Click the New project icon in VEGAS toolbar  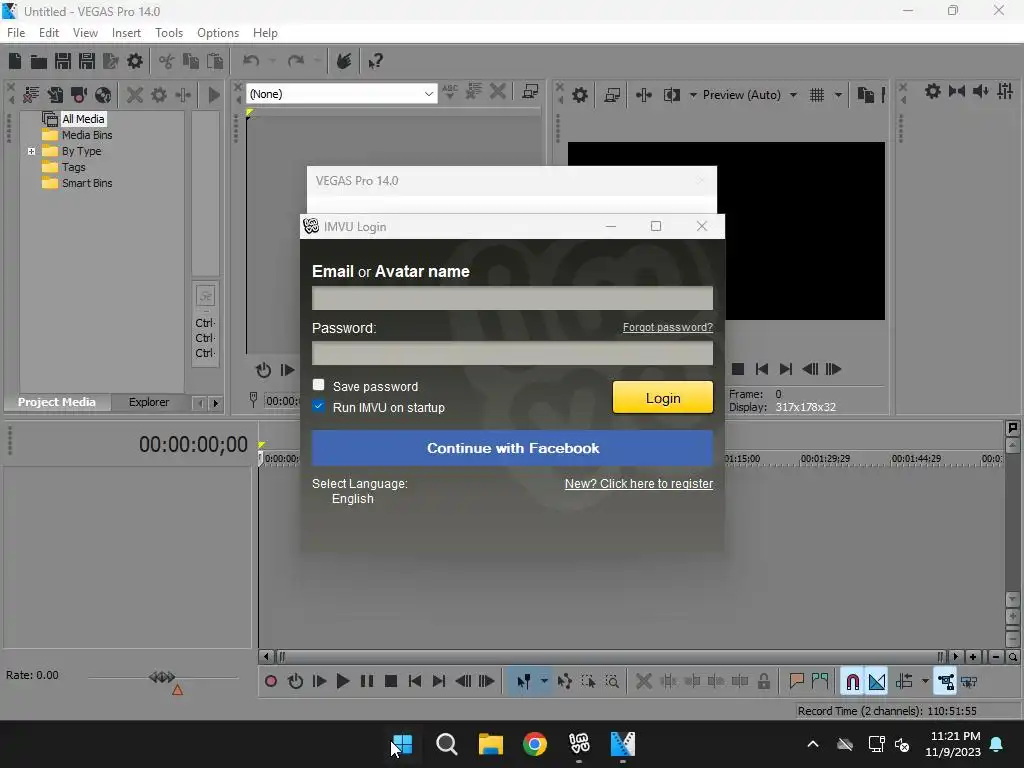pyautogui.click(x=14, y=61)
